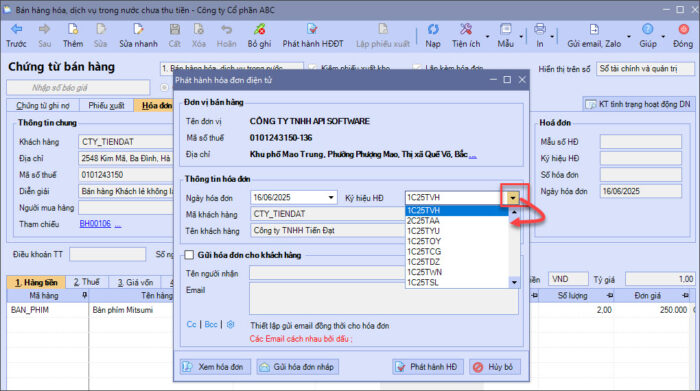Click the Trước back arrow icon
The image size is (700, 391).
click(x=17, y=29)
